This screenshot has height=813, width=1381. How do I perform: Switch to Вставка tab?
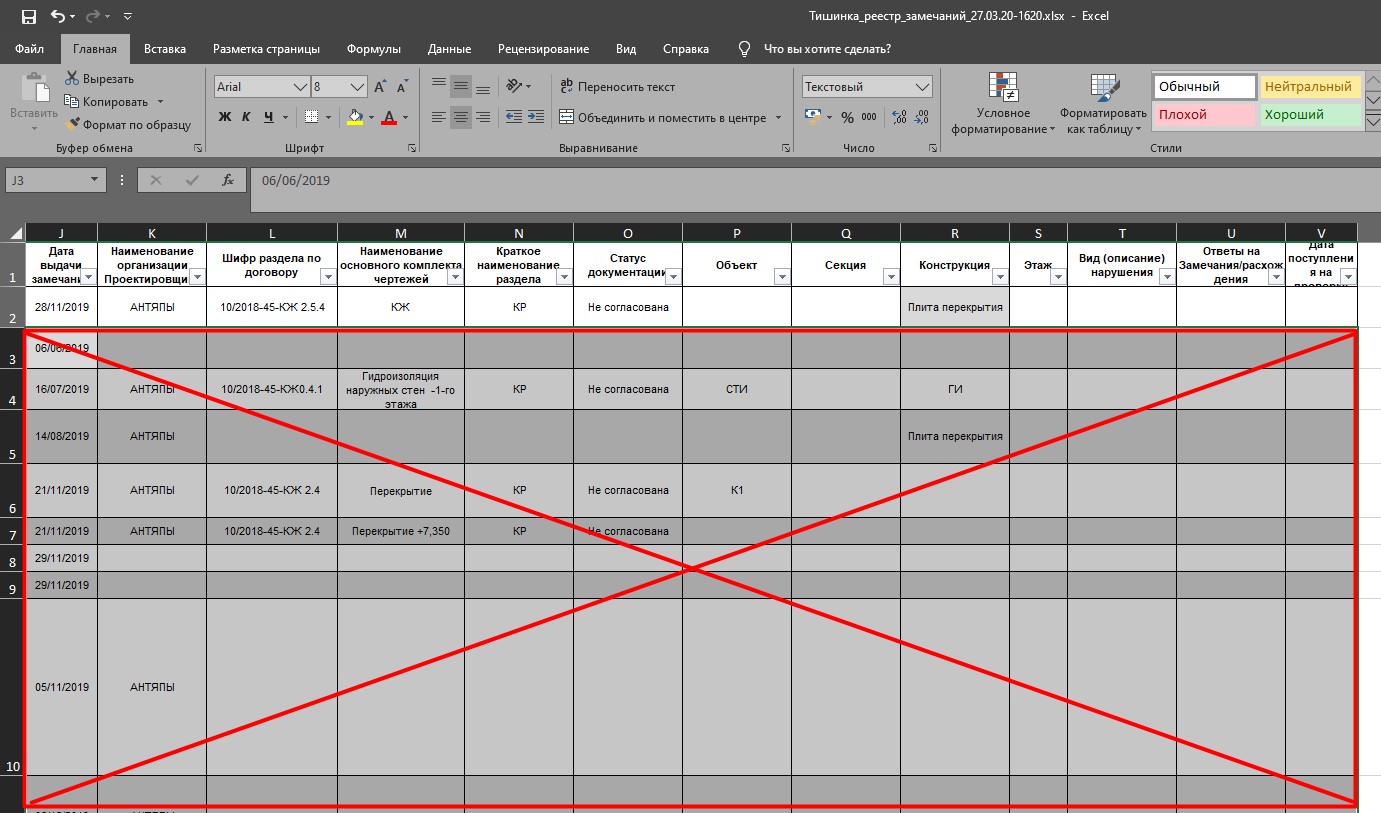[x=165, y=49]
